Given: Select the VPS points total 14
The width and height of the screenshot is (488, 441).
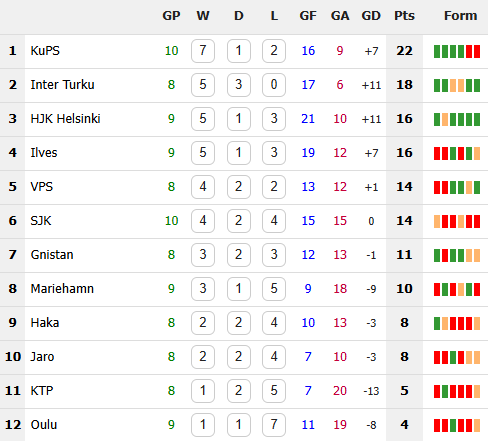Looking at the screenshot, I should [x=404, y=187].
